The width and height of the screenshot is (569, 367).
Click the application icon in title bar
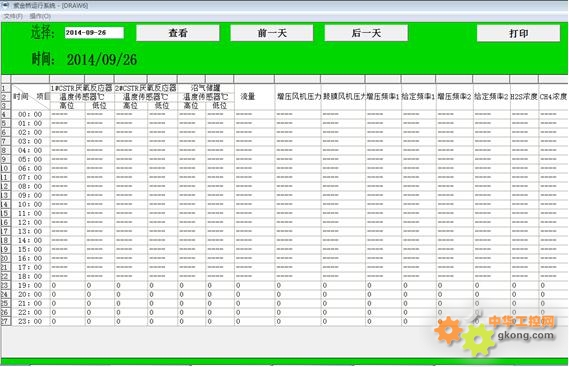coord(5,5)
